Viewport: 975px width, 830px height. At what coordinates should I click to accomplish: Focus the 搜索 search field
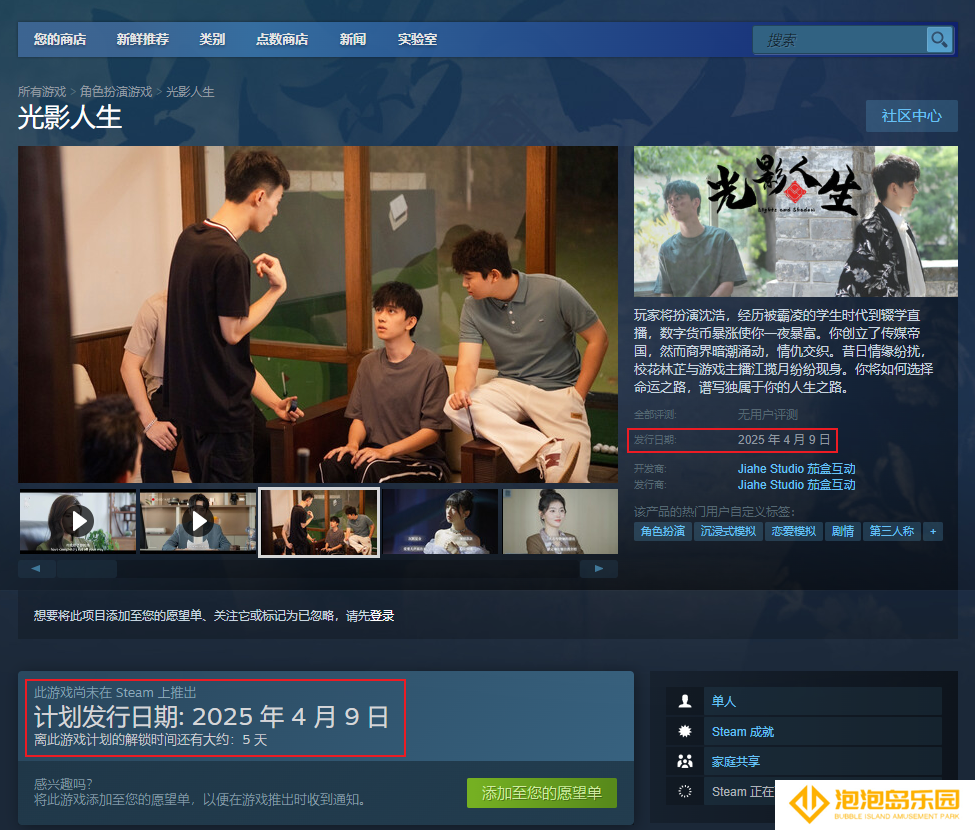[839, 40]
